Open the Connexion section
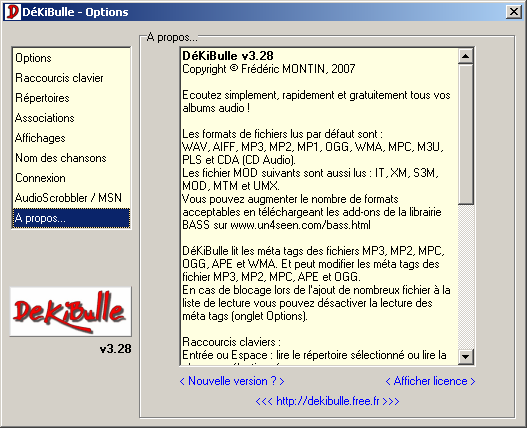 pyautogui.click(x=71, y=178)
